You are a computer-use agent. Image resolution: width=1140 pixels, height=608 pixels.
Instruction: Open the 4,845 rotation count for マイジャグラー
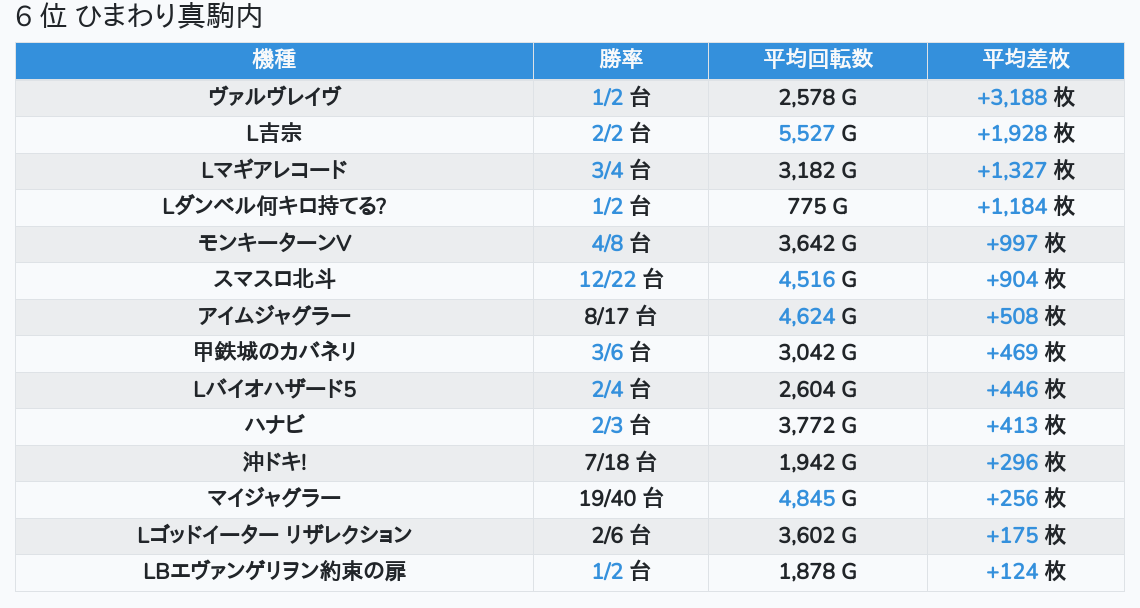806,498
